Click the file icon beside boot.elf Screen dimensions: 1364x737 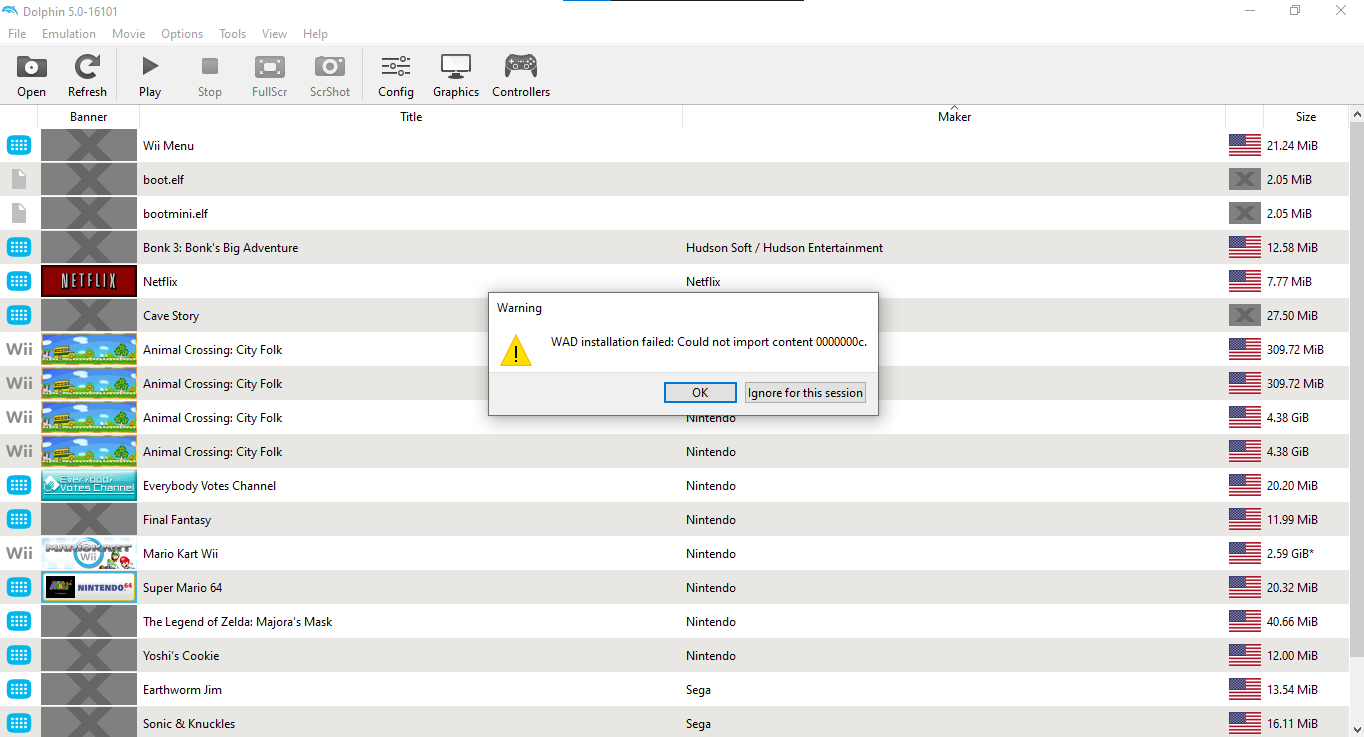tap(19, 180)
